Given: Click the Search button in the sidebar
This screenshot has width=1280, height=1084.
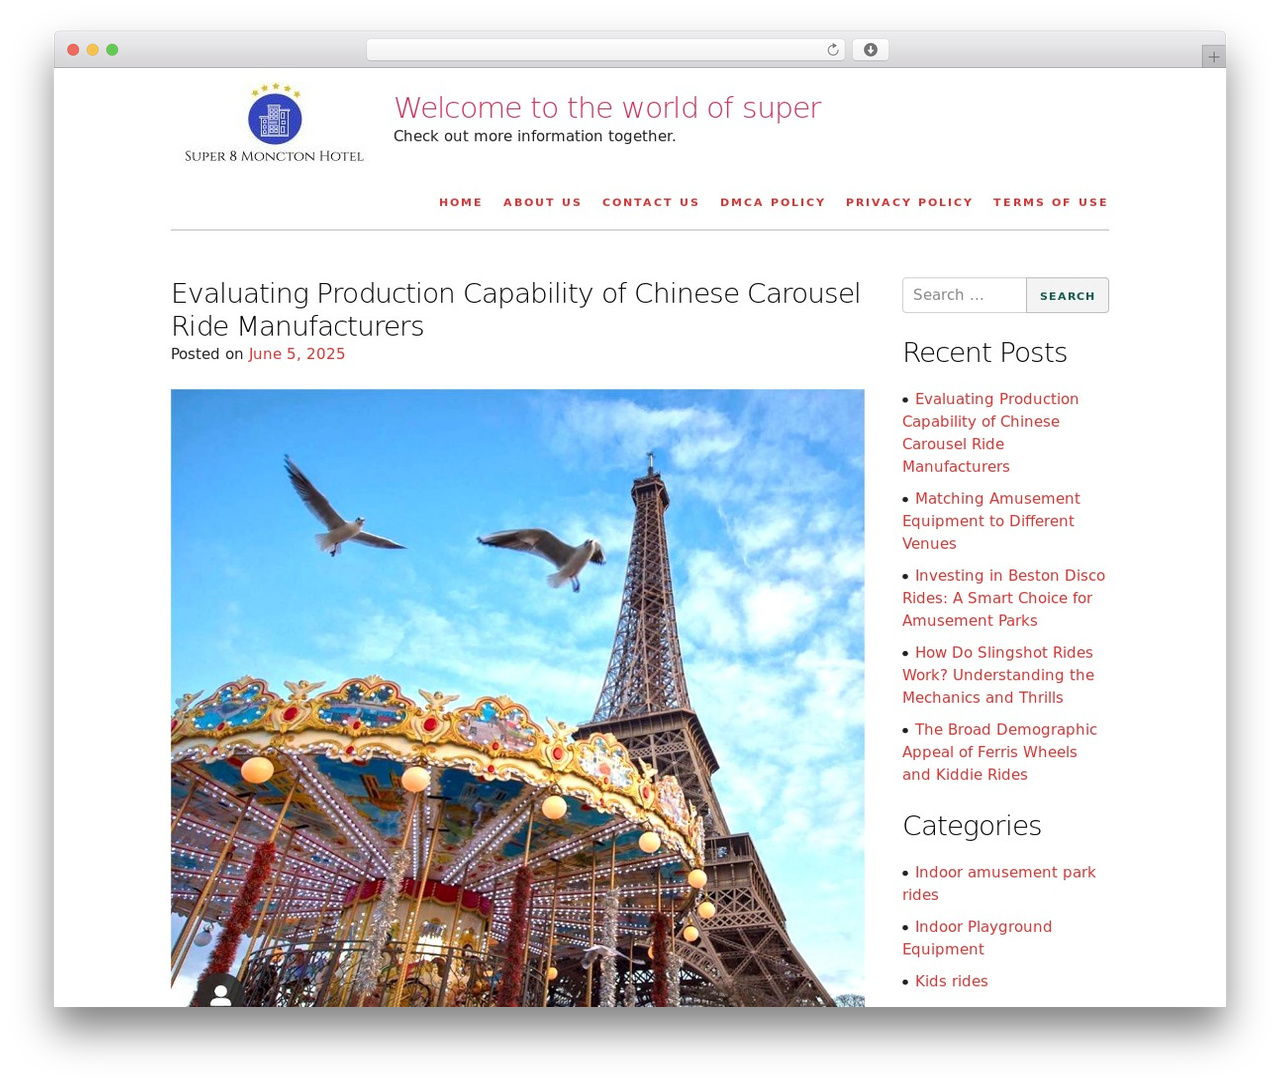Looking at the screenshot, I should [1067, 295].
